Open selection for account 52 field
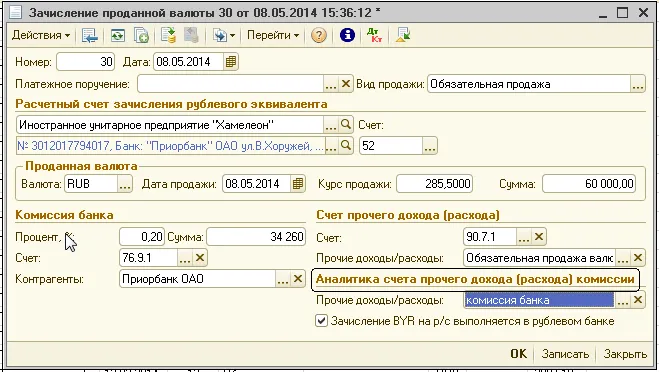Screen dimensions: 659x372 [430, 146]
